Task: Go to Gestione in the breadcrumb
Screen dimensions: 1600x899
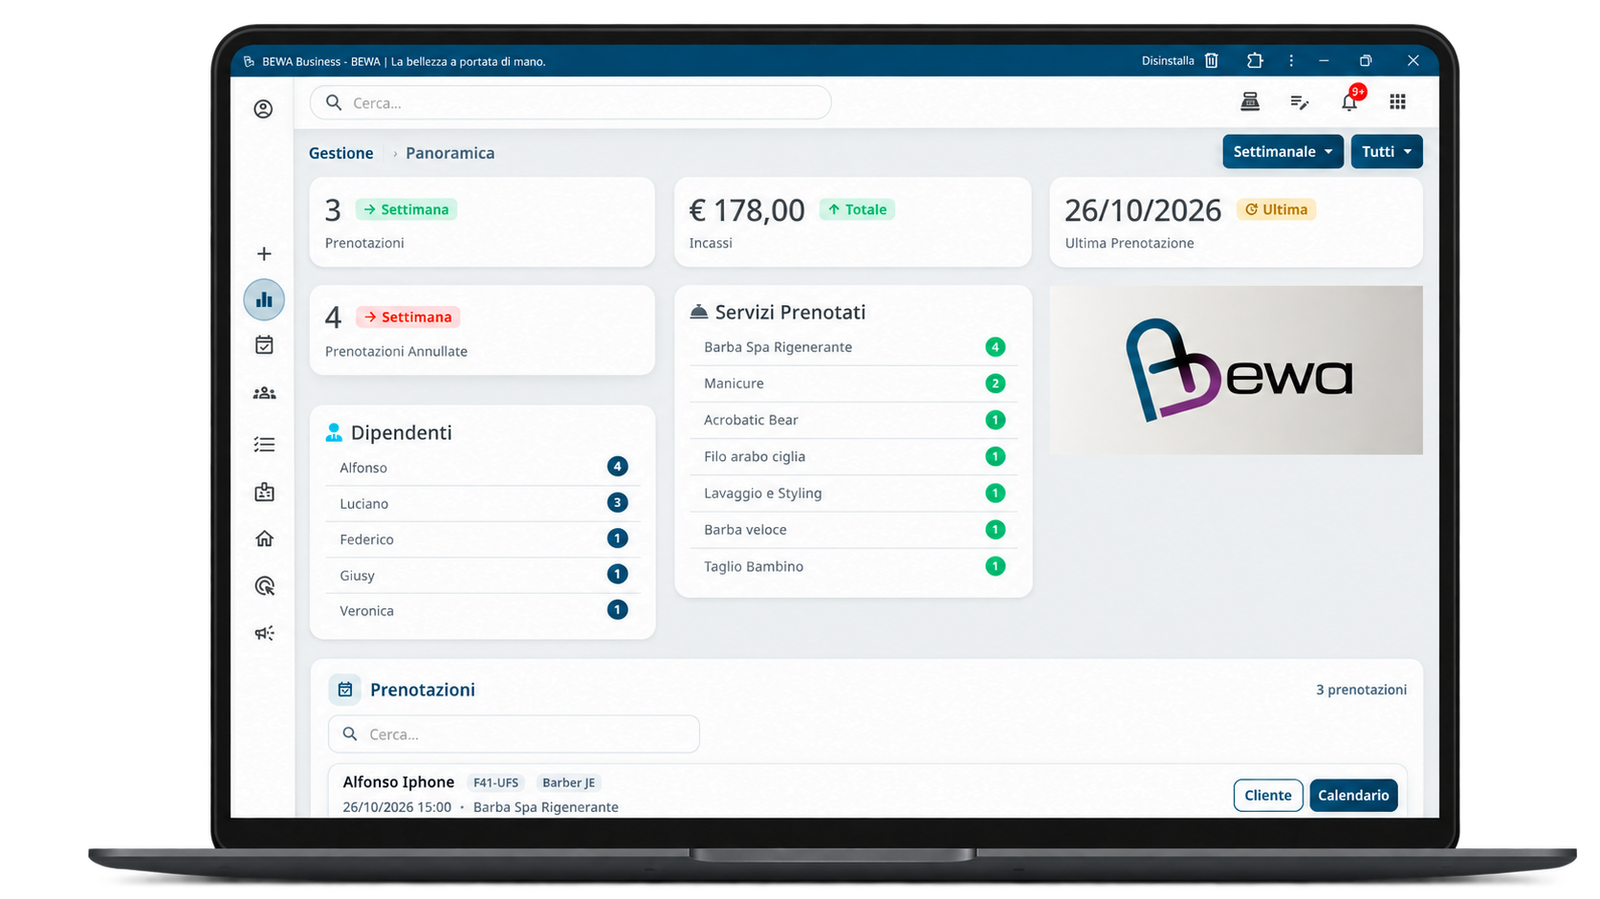Action: [341, 153]
